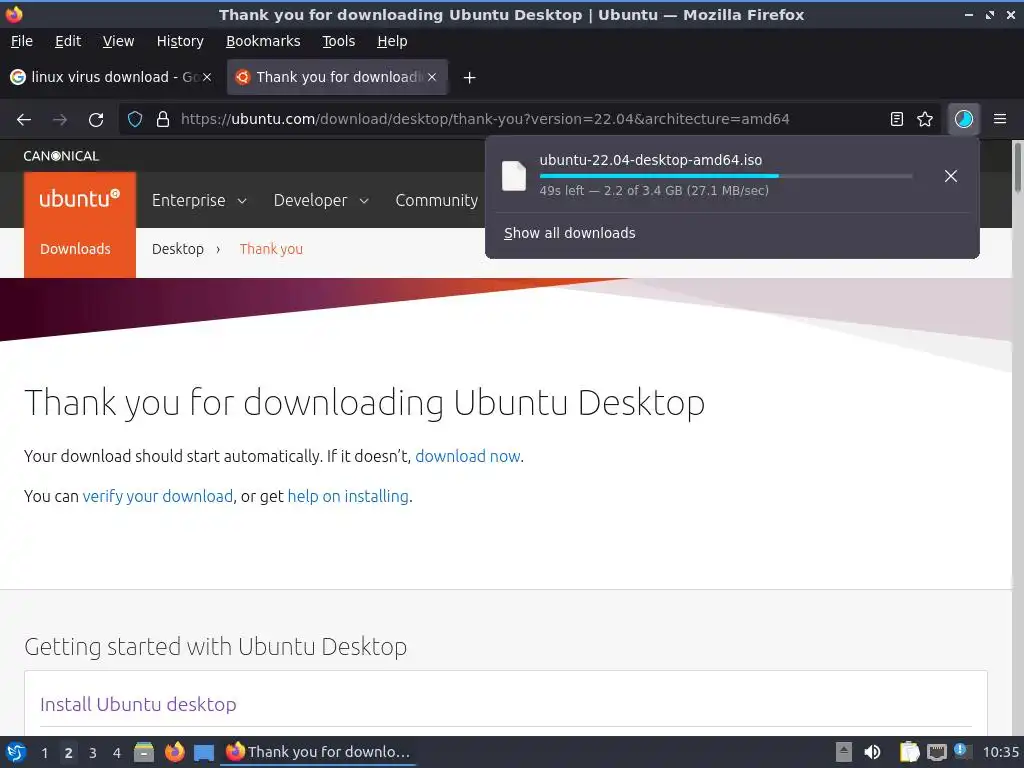The image size is (1024, 768).
Task: Open the Edit menu
Action: (x=68, y=41)
